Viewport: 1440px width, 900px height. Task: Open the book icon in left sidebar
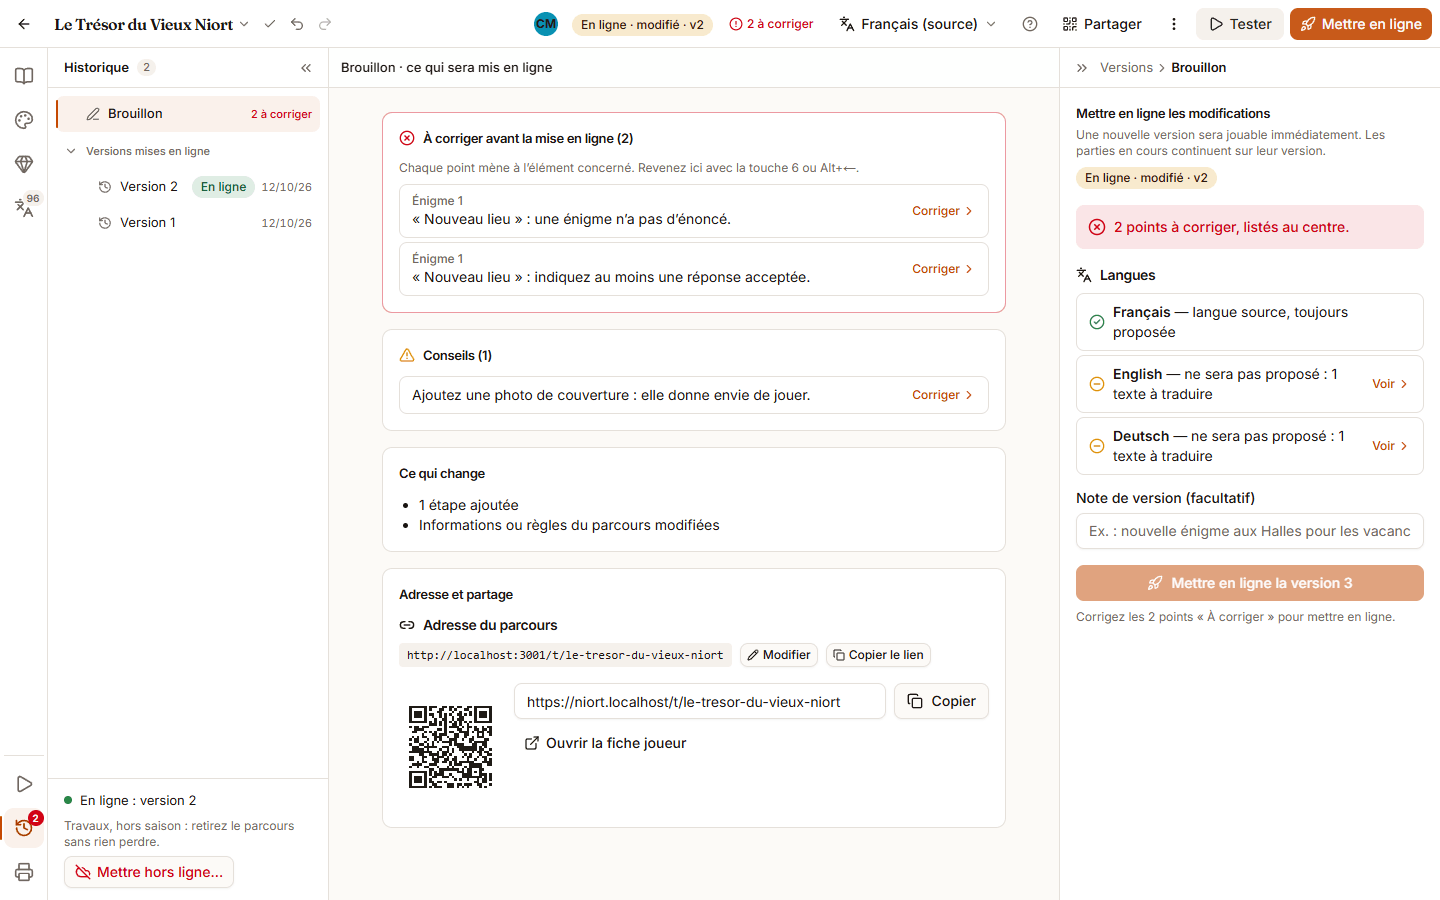point(24,76)
